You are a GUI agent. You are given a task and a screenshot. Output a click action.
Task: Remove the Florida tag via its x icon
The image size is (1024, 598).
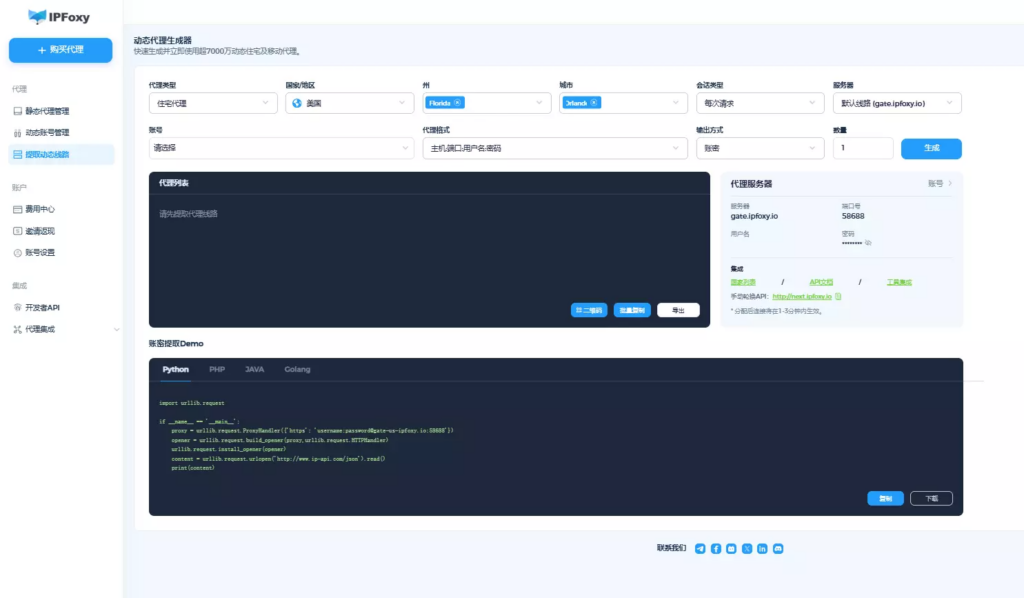[457, 103]
